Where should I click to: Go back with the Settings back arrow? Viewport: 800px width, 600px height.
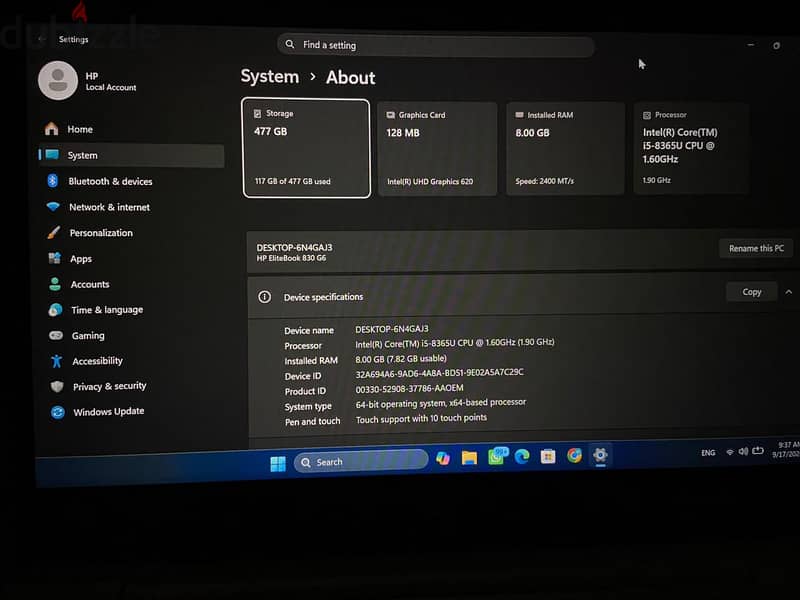coord(41,39)
